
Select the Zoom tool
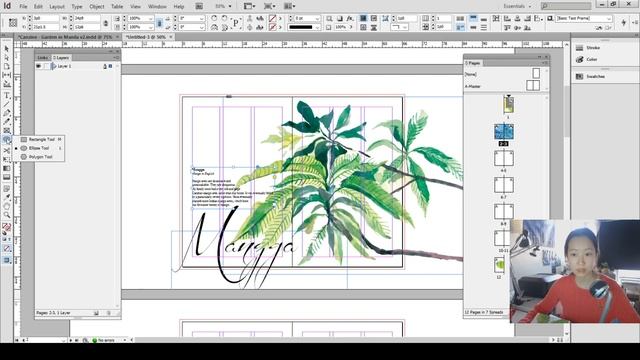[x=7, y=215]
